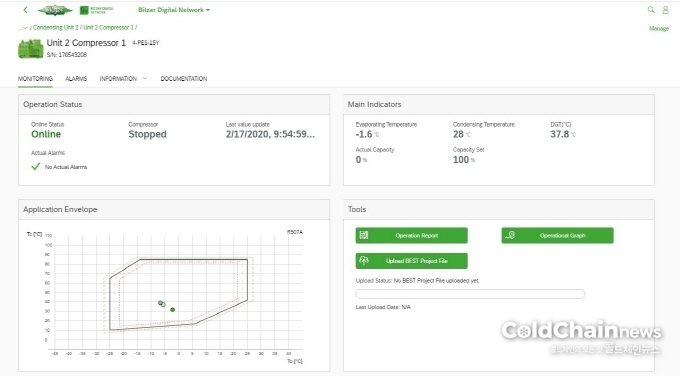This screenshot has width=680, height=376.
Task: Expand the INFORMATION tab chevron
Action: [x=145, y=78]
